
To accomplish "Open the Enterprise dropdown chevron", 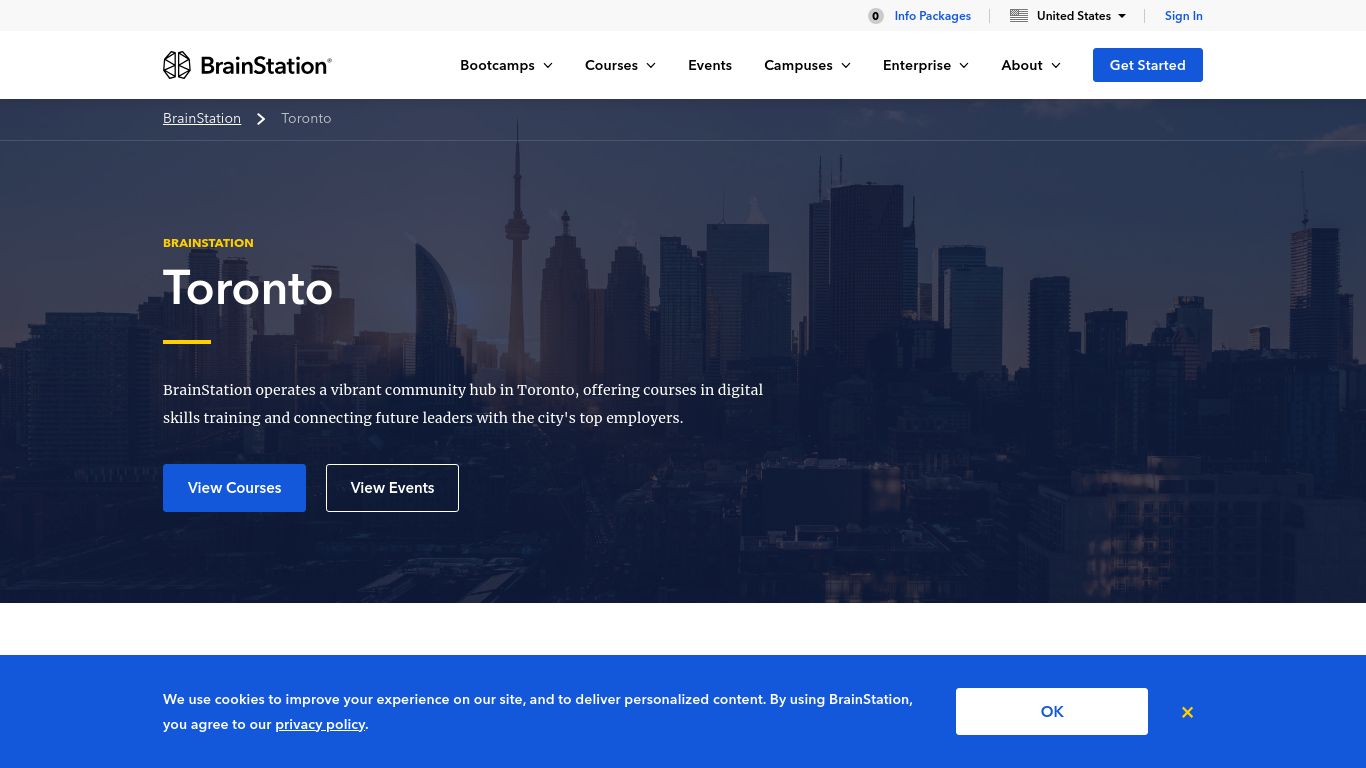I will (x=964, y=65).
